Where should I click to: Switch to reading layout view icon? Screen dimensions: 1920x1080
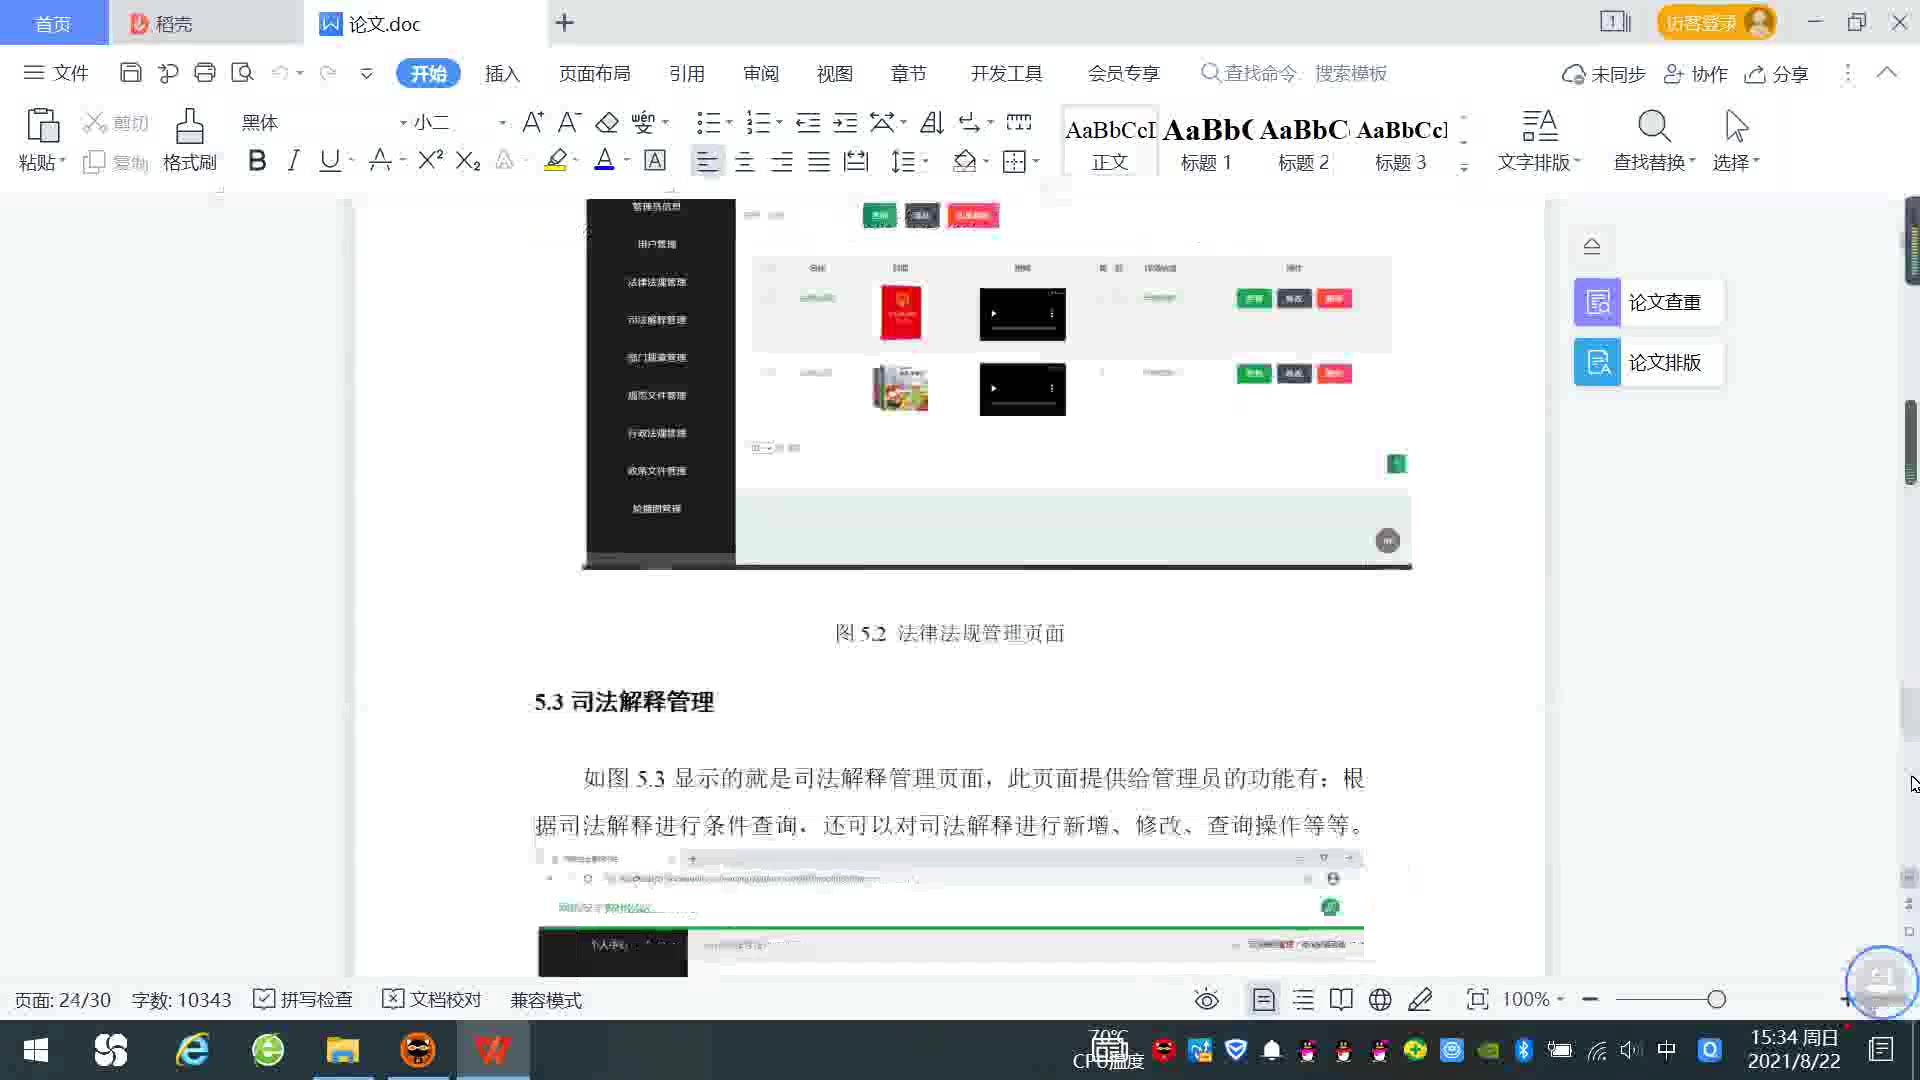[x=1341, y=999]
